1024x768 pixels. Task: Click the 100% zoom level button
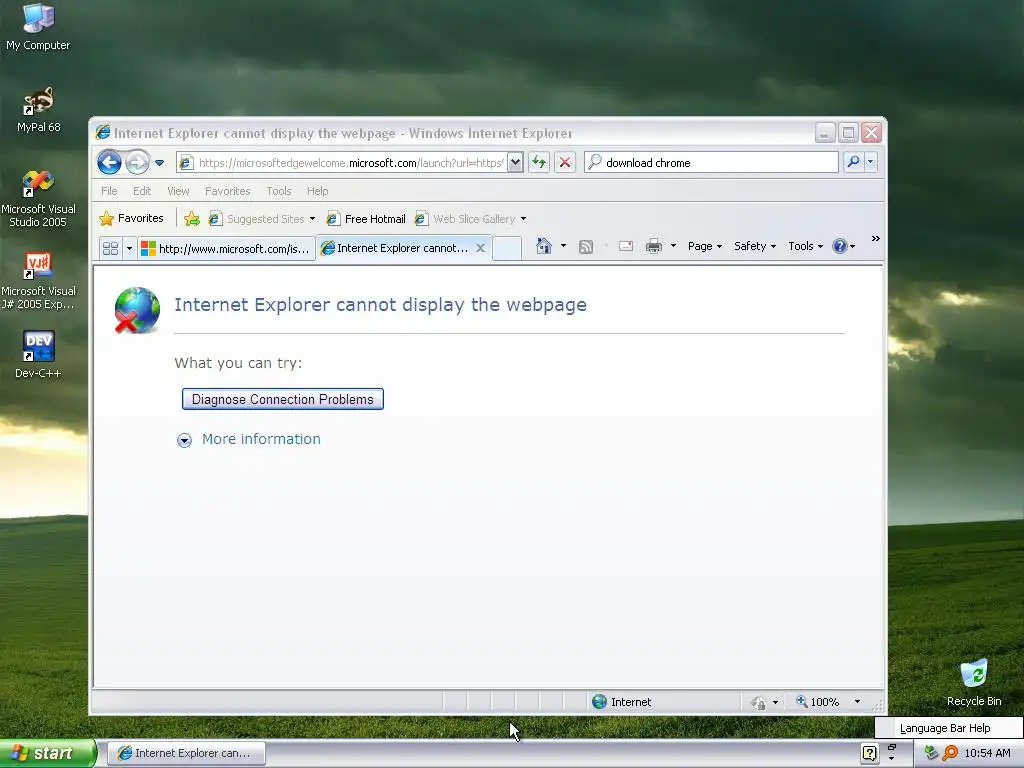pyautogui.click(x=818, y=702)
